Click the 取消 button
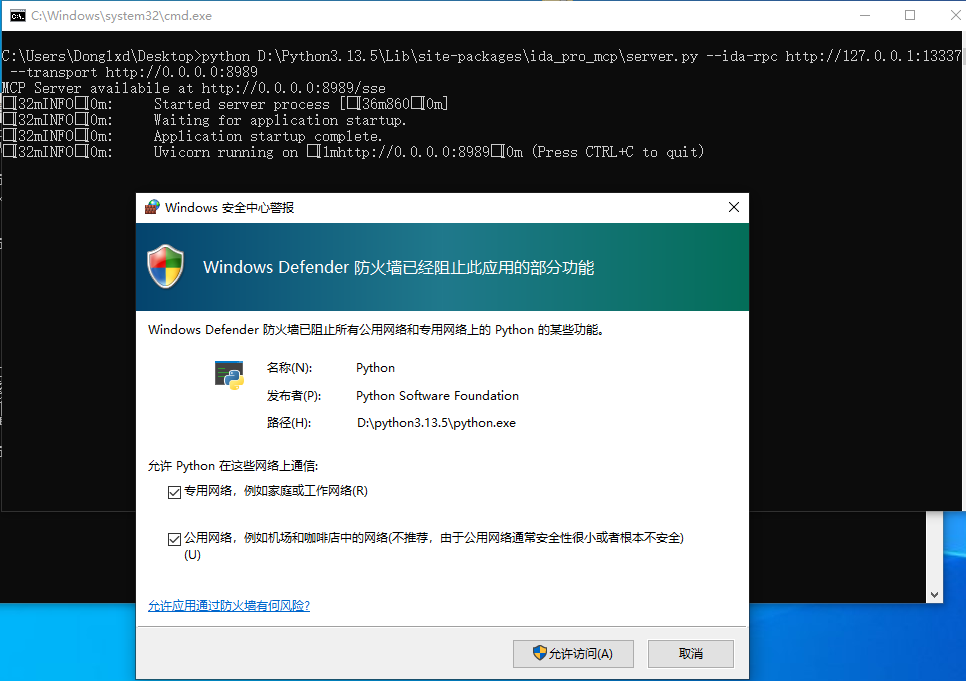The image size is (966, 681). [691, 653]
